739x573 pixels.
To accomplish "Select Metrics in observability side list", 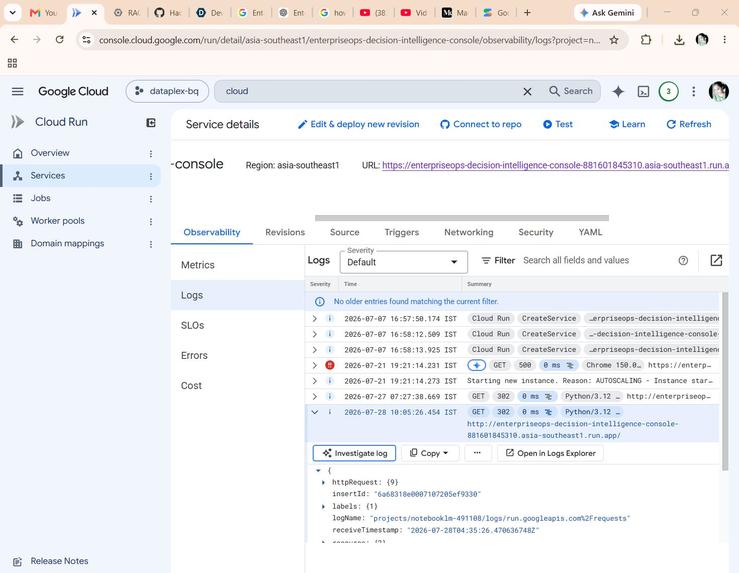I will tap(238, 265).
